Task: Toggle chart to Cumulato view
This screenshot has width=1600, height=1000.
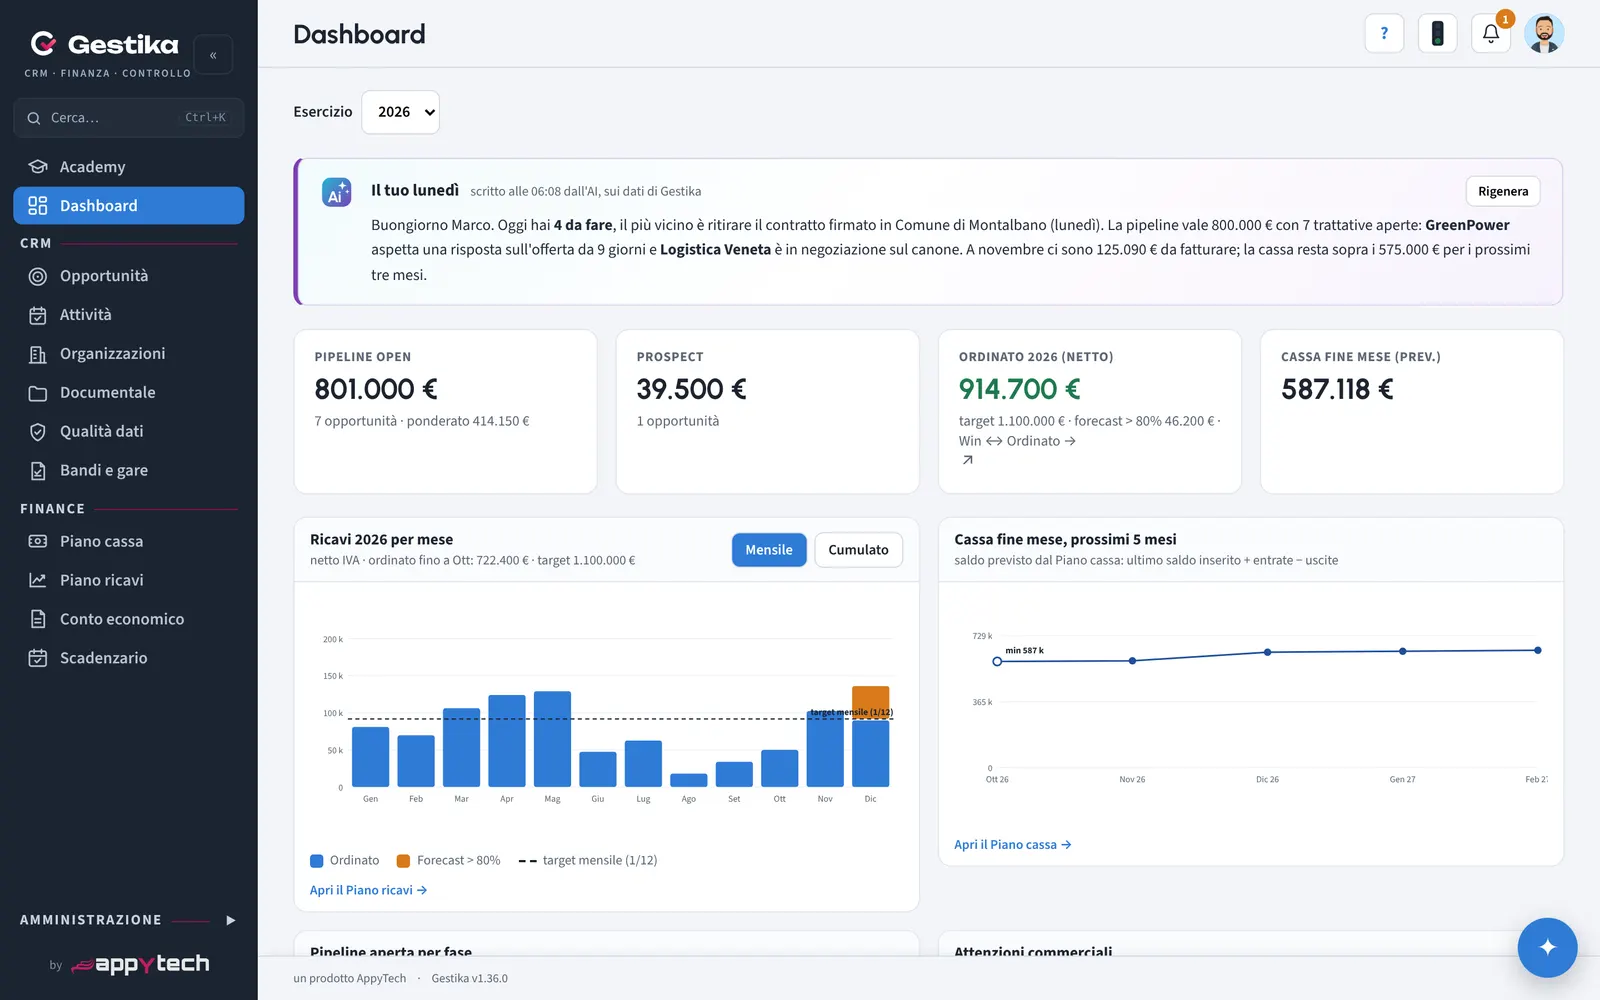Action: 858,550
